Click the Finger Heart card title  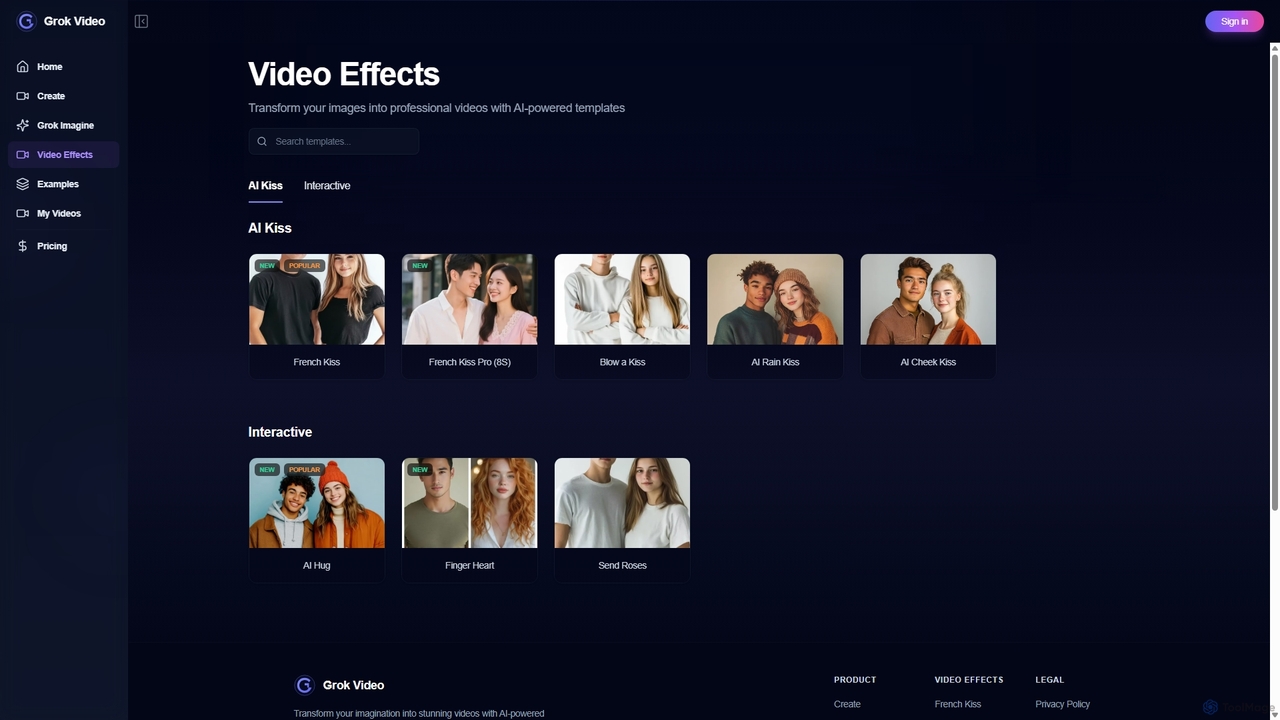(x=470, y=566)
